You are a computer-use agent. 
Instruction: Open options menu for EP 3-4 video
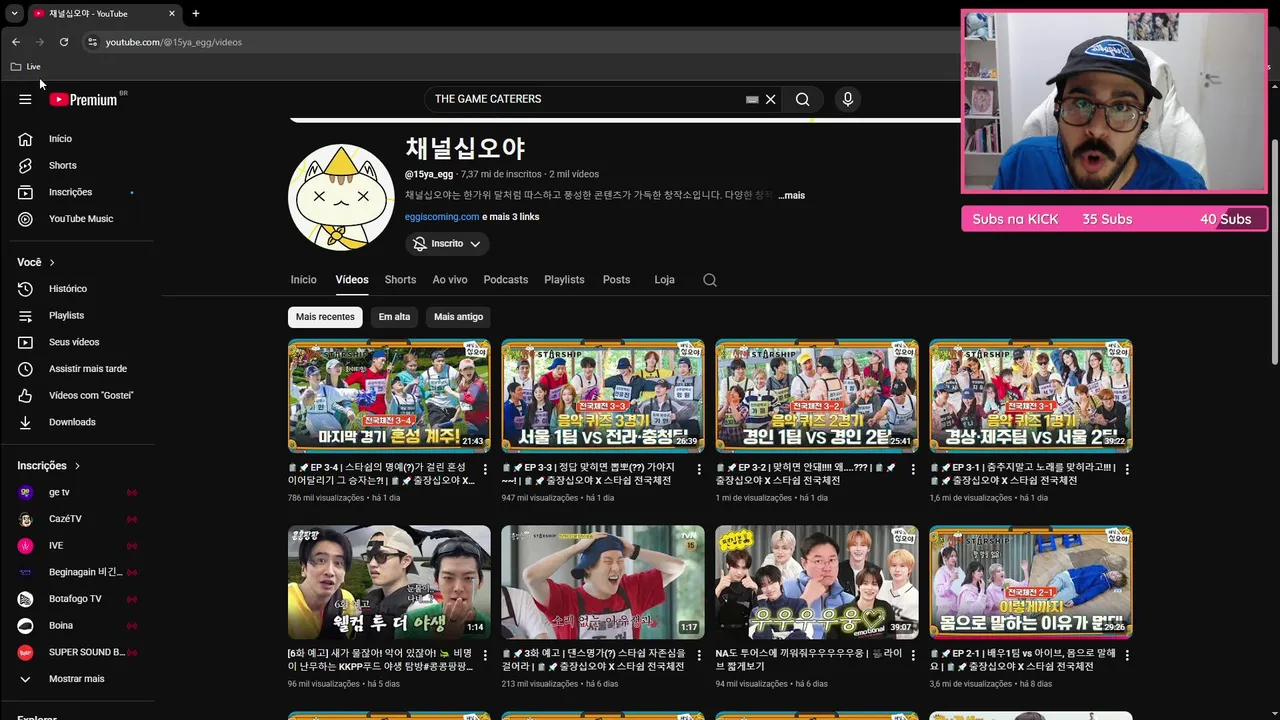[x=486, y=469]
